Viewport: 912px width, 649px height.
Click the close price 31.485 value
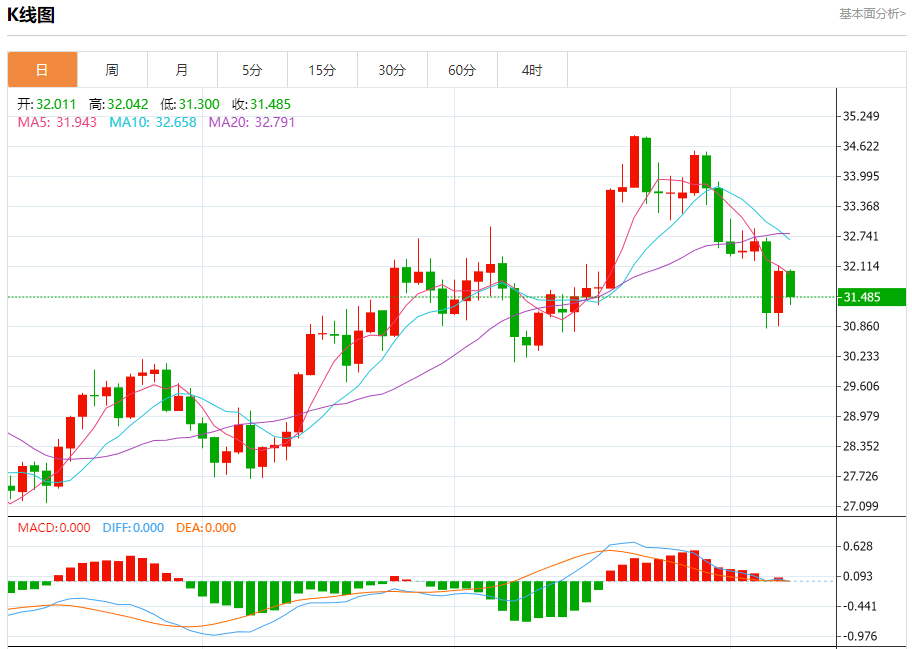[270, 104]
